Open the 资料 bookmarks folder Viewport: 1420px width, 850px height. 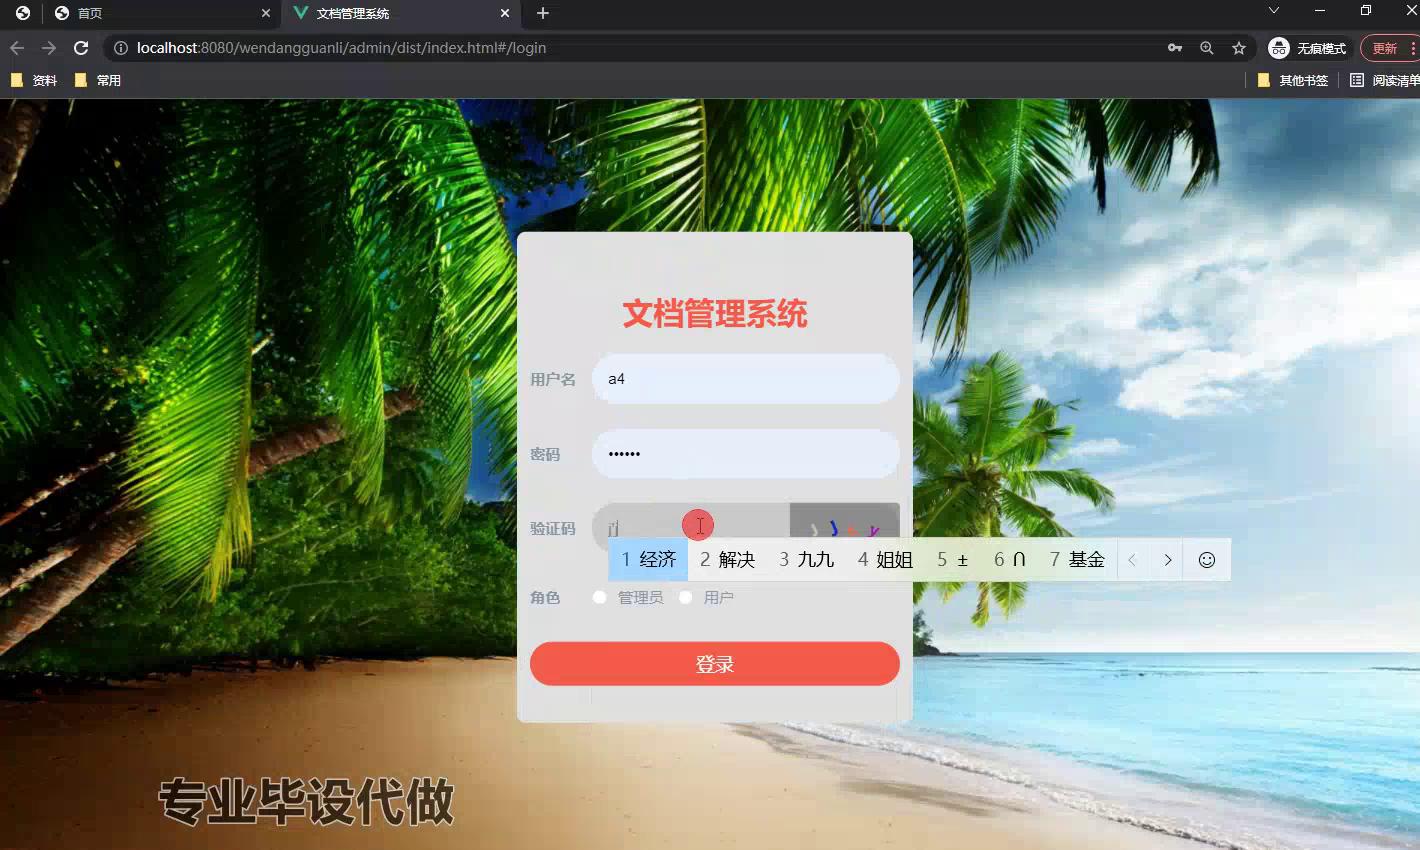click(34, 80)
